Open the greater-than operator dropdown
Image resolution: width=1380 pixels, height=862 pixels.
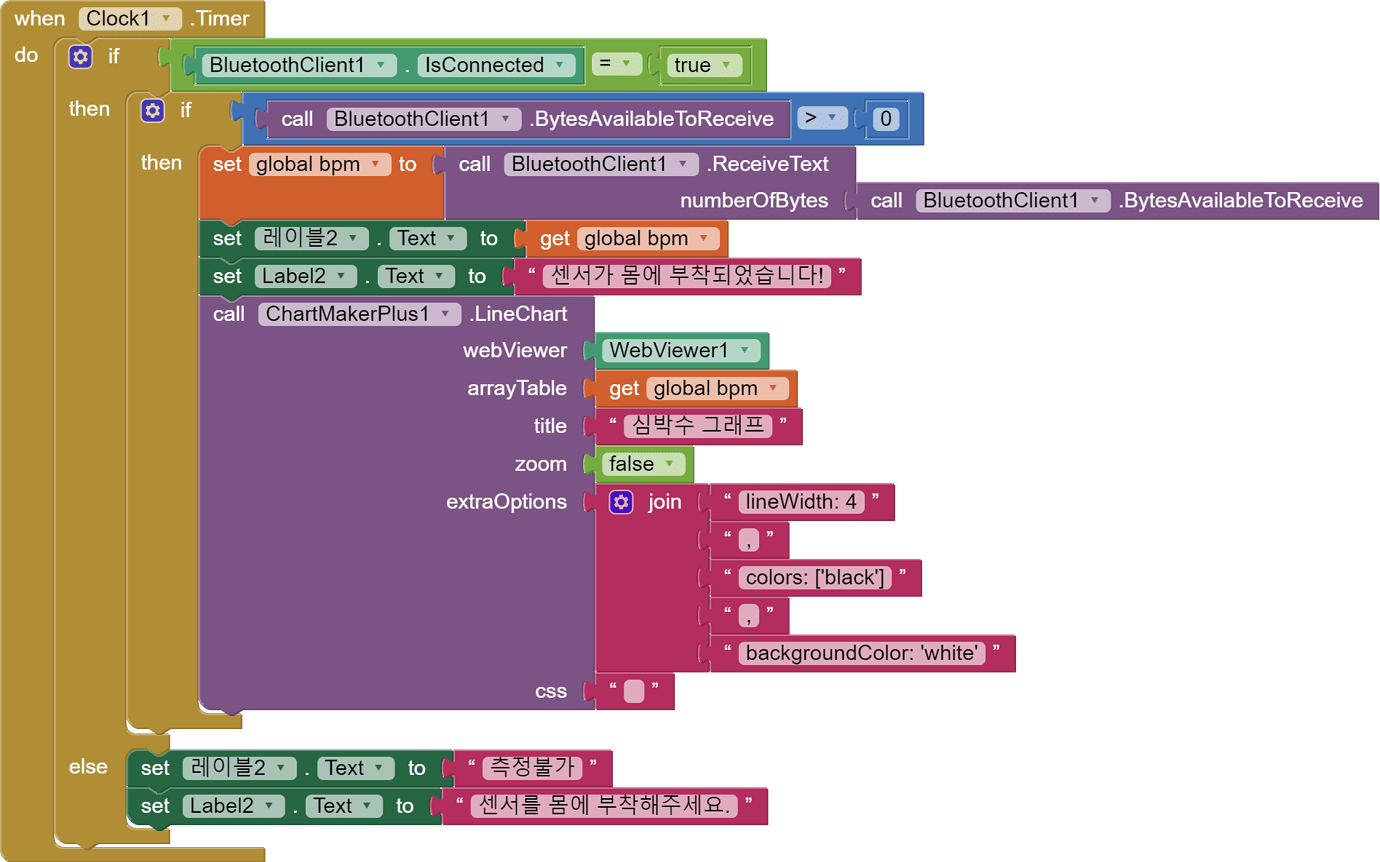821,119
